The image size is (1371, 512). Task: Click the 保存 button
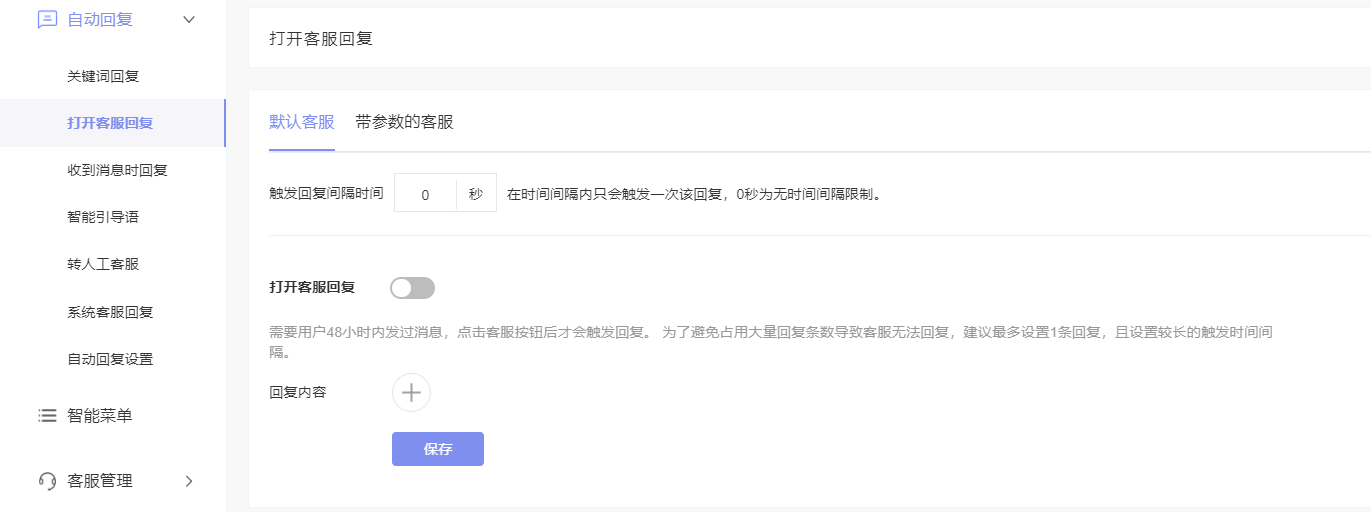click(x=438, y=449)
